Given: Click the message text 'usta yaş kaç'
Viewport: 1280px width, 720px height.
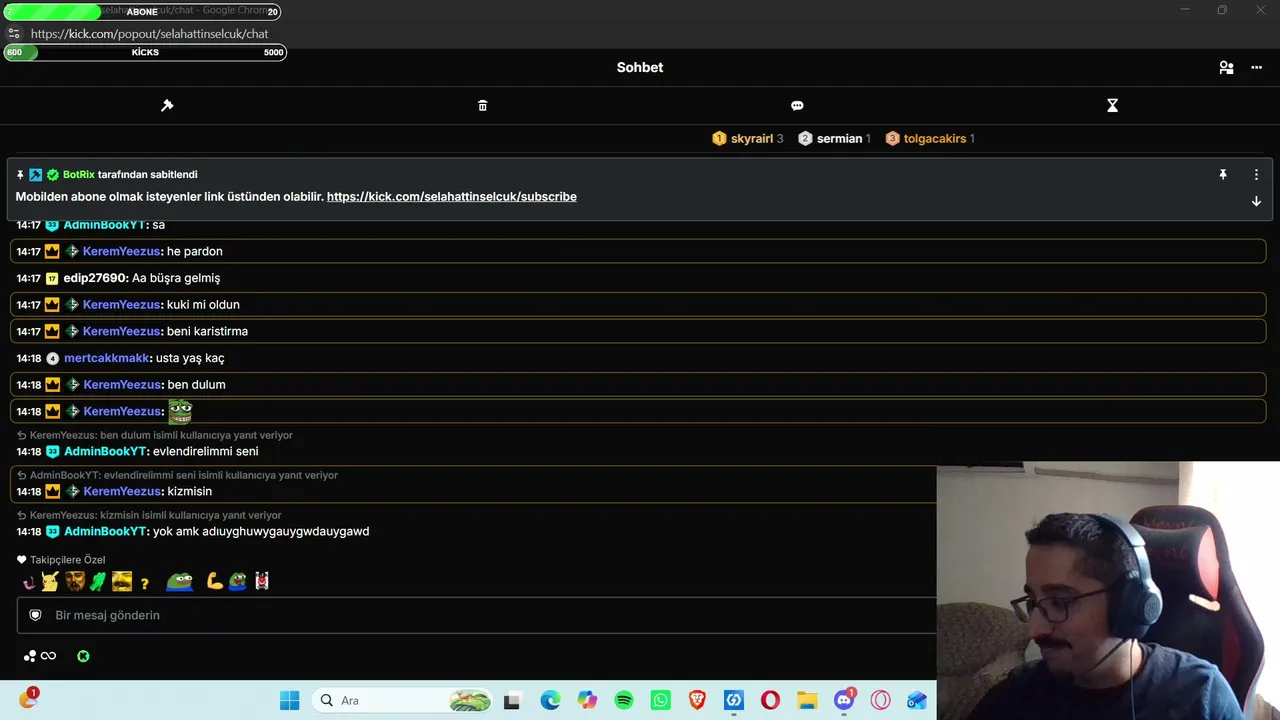Looking at the screenshot, I should 190,358.
